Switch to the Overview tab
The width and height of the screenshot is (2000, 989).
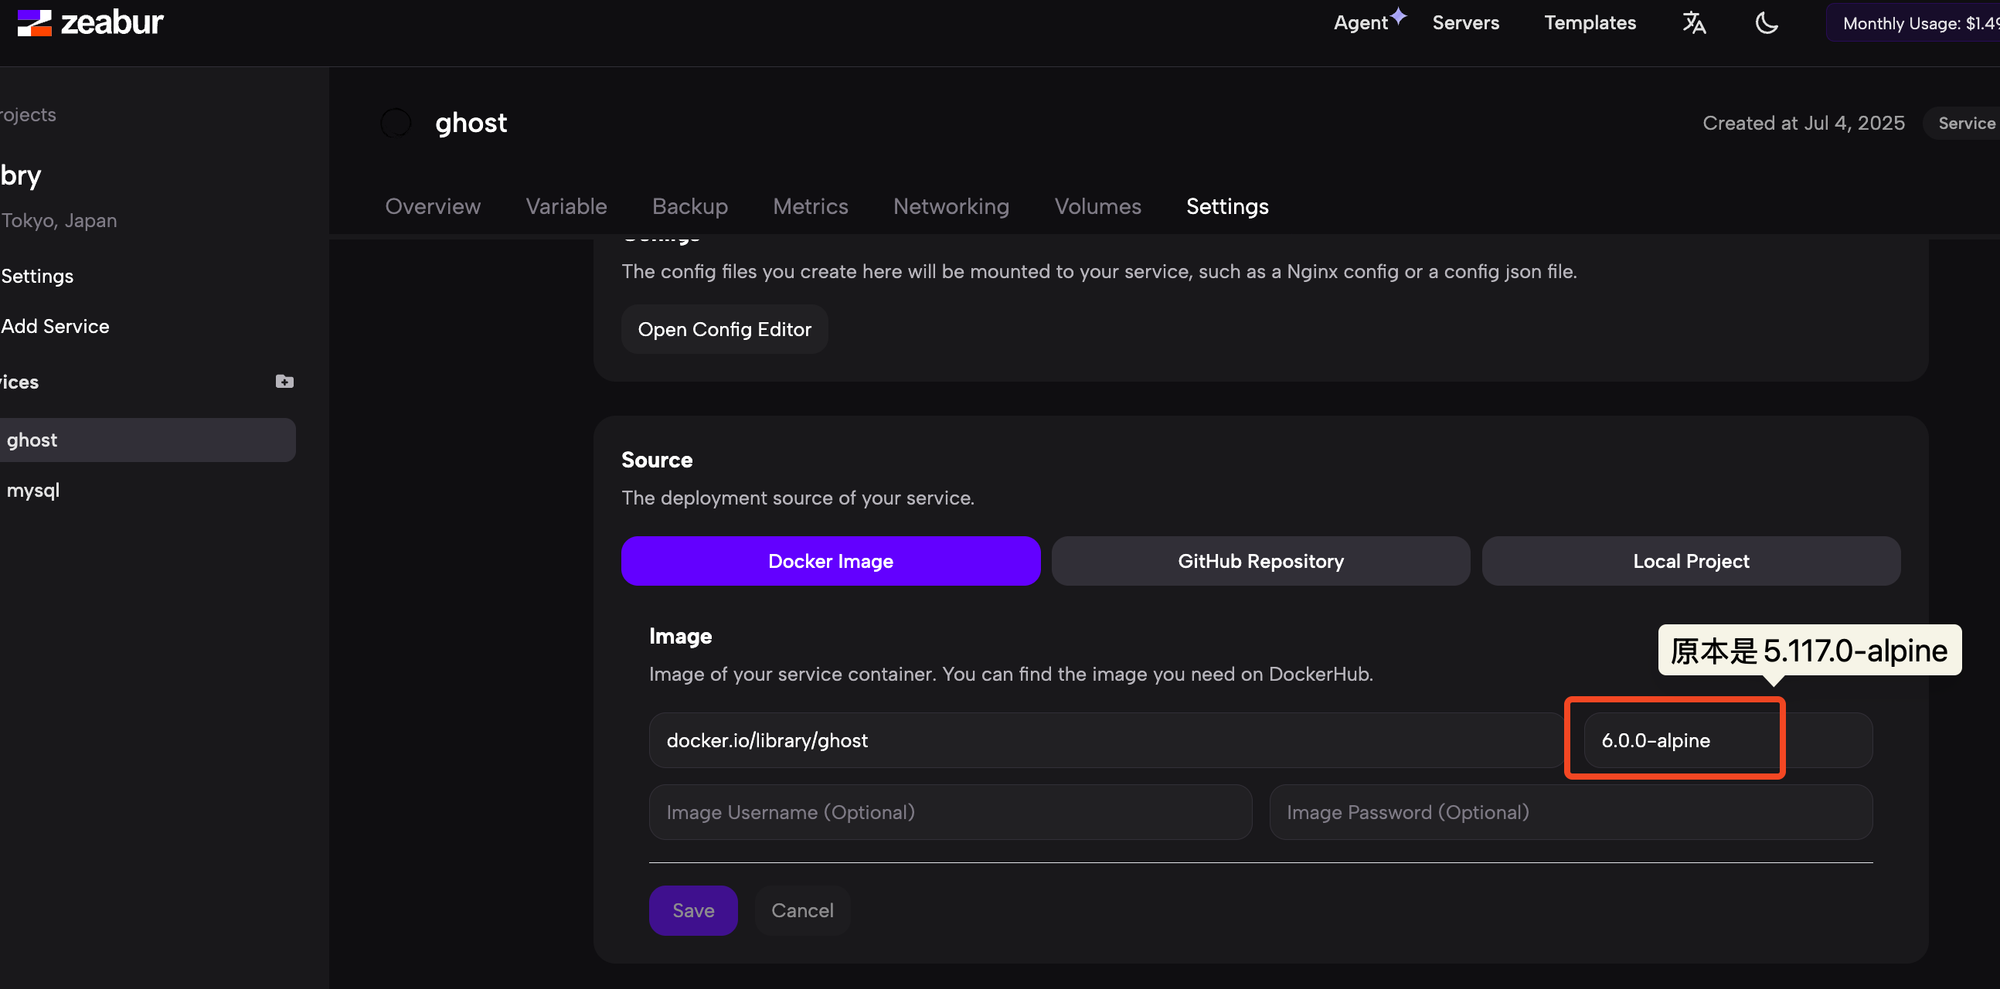[433, 206]
